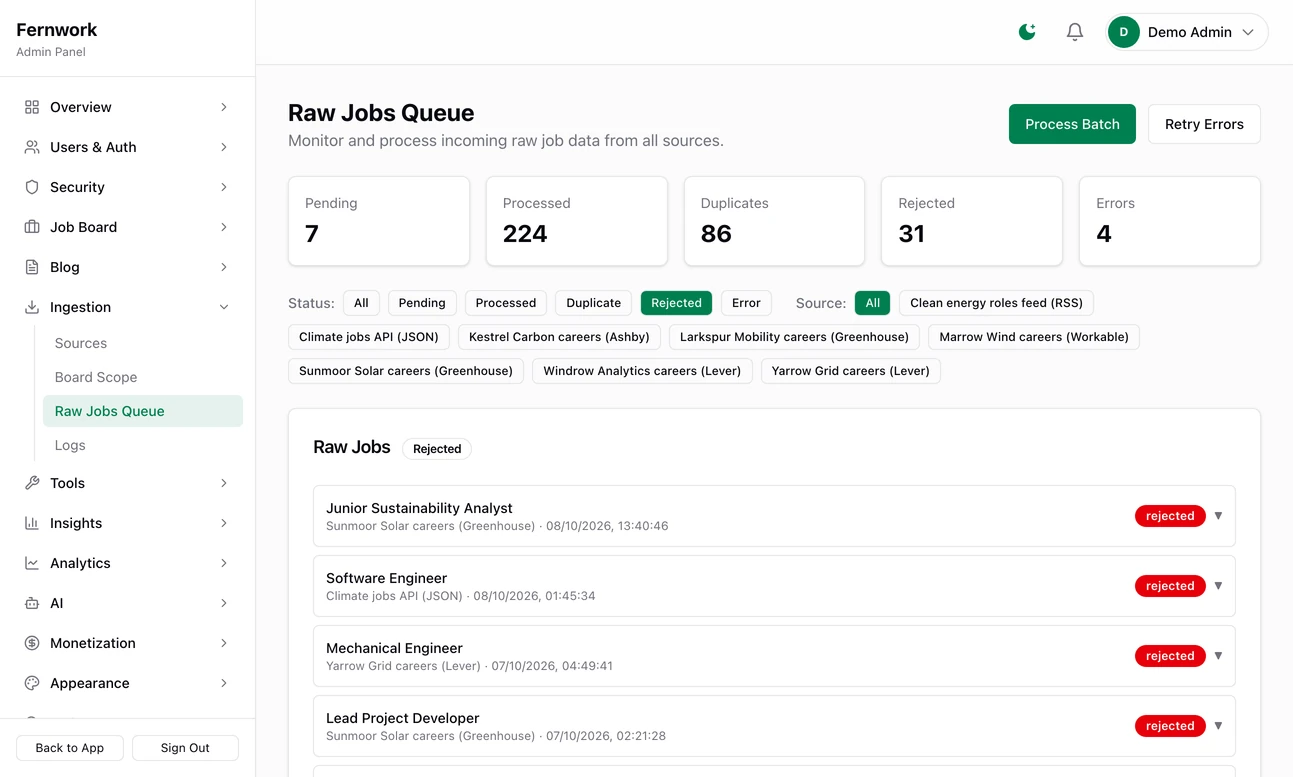The height and width of the screenshot is (777, 1293).
Task: Filter status by Processed
Action: click(506, 303)
